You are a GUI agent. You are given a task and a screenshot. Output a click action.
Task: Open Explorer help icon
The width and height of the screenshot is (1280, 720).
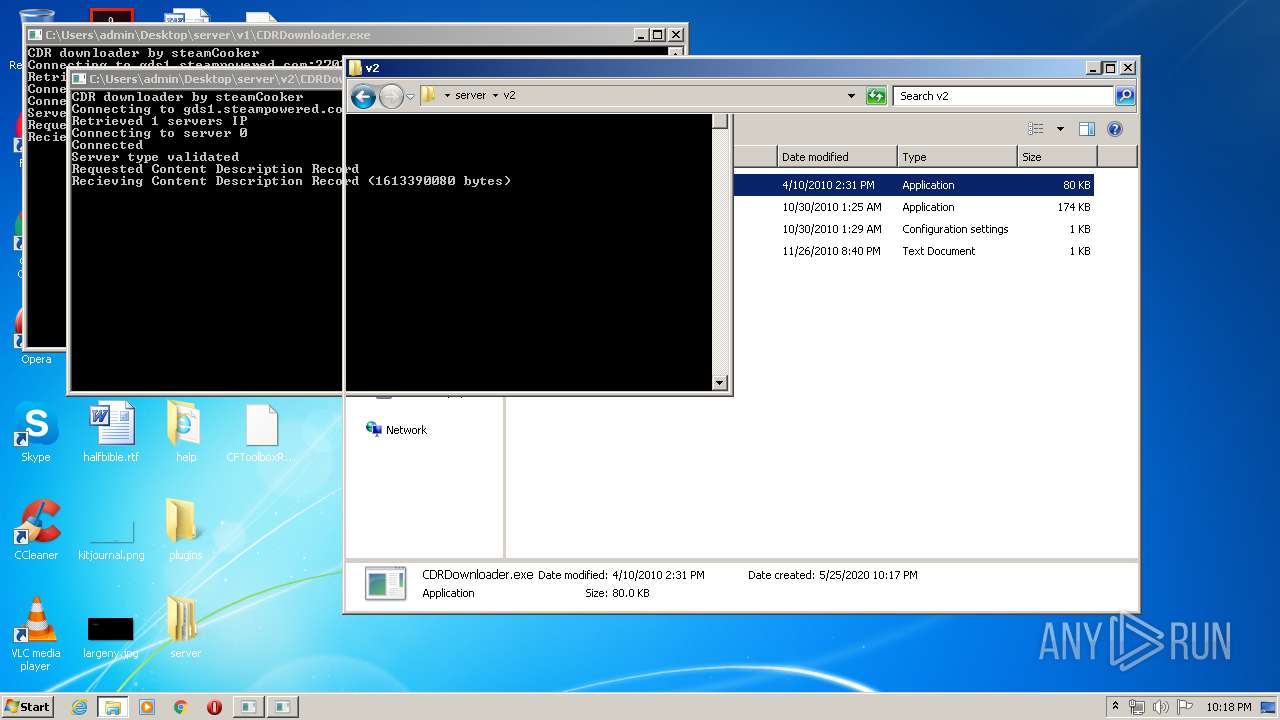[1115, 129]
